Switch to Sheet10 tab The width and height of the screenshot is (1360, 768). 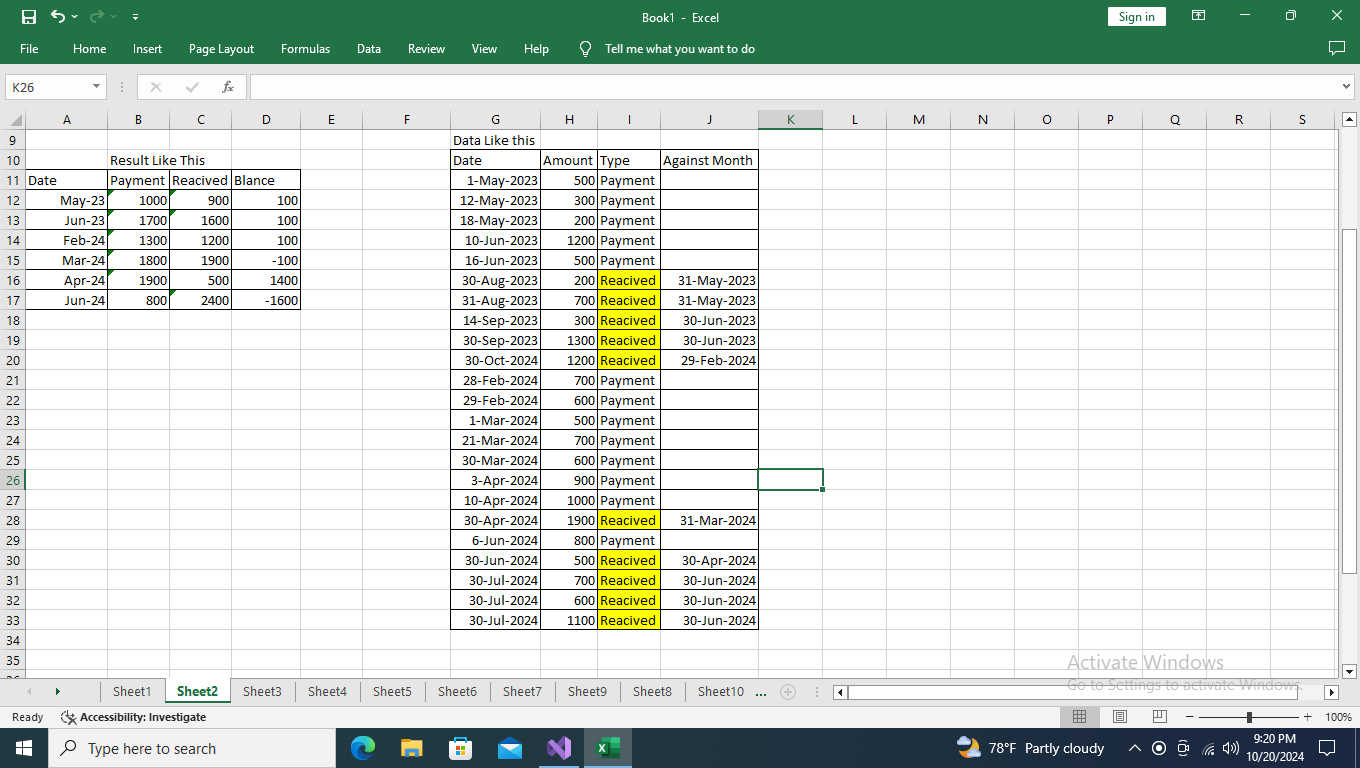tap(721, 691)
